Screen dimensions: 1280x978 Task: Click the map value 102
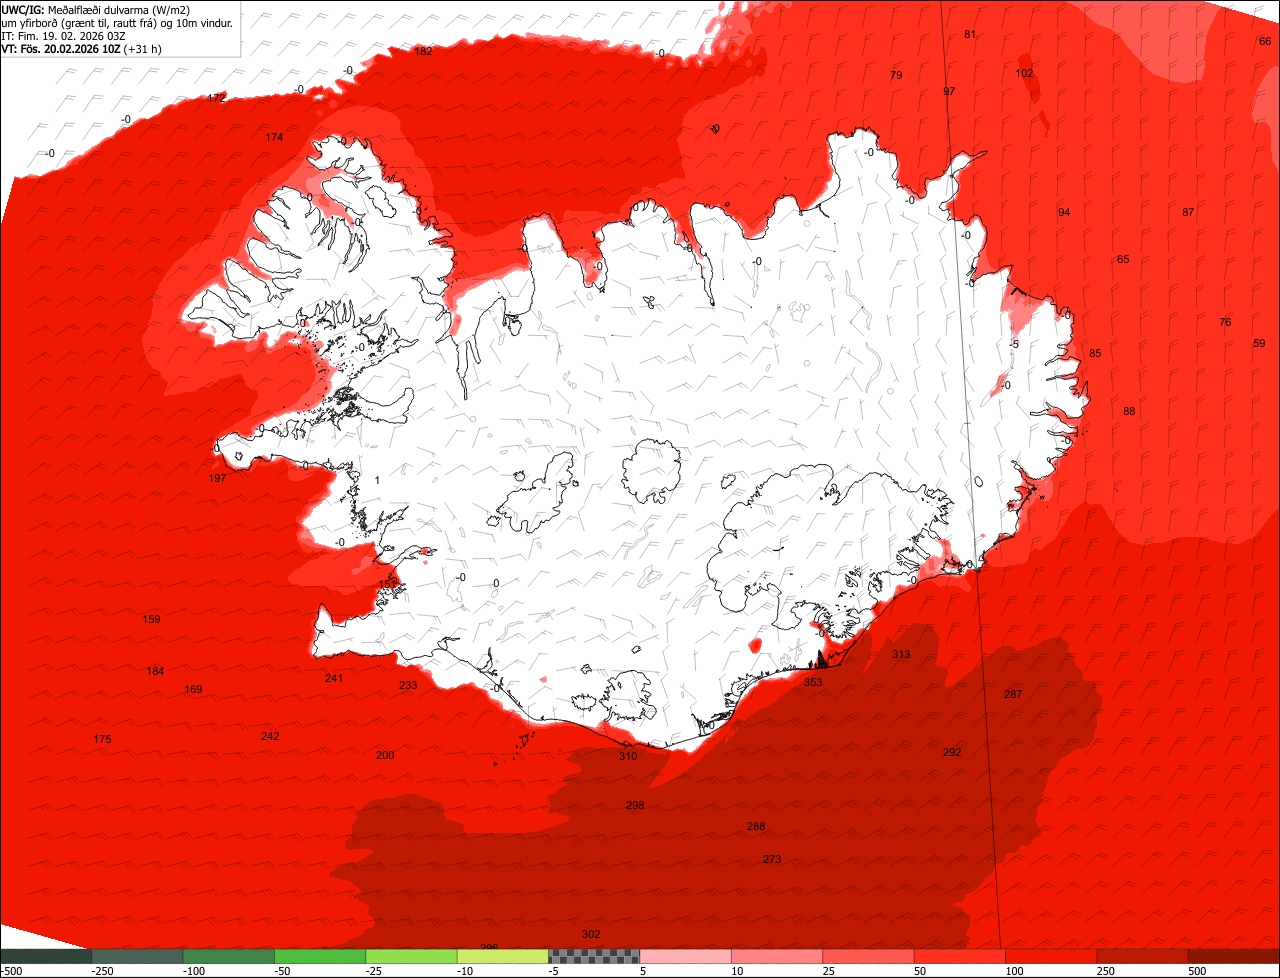(1025, 73)
